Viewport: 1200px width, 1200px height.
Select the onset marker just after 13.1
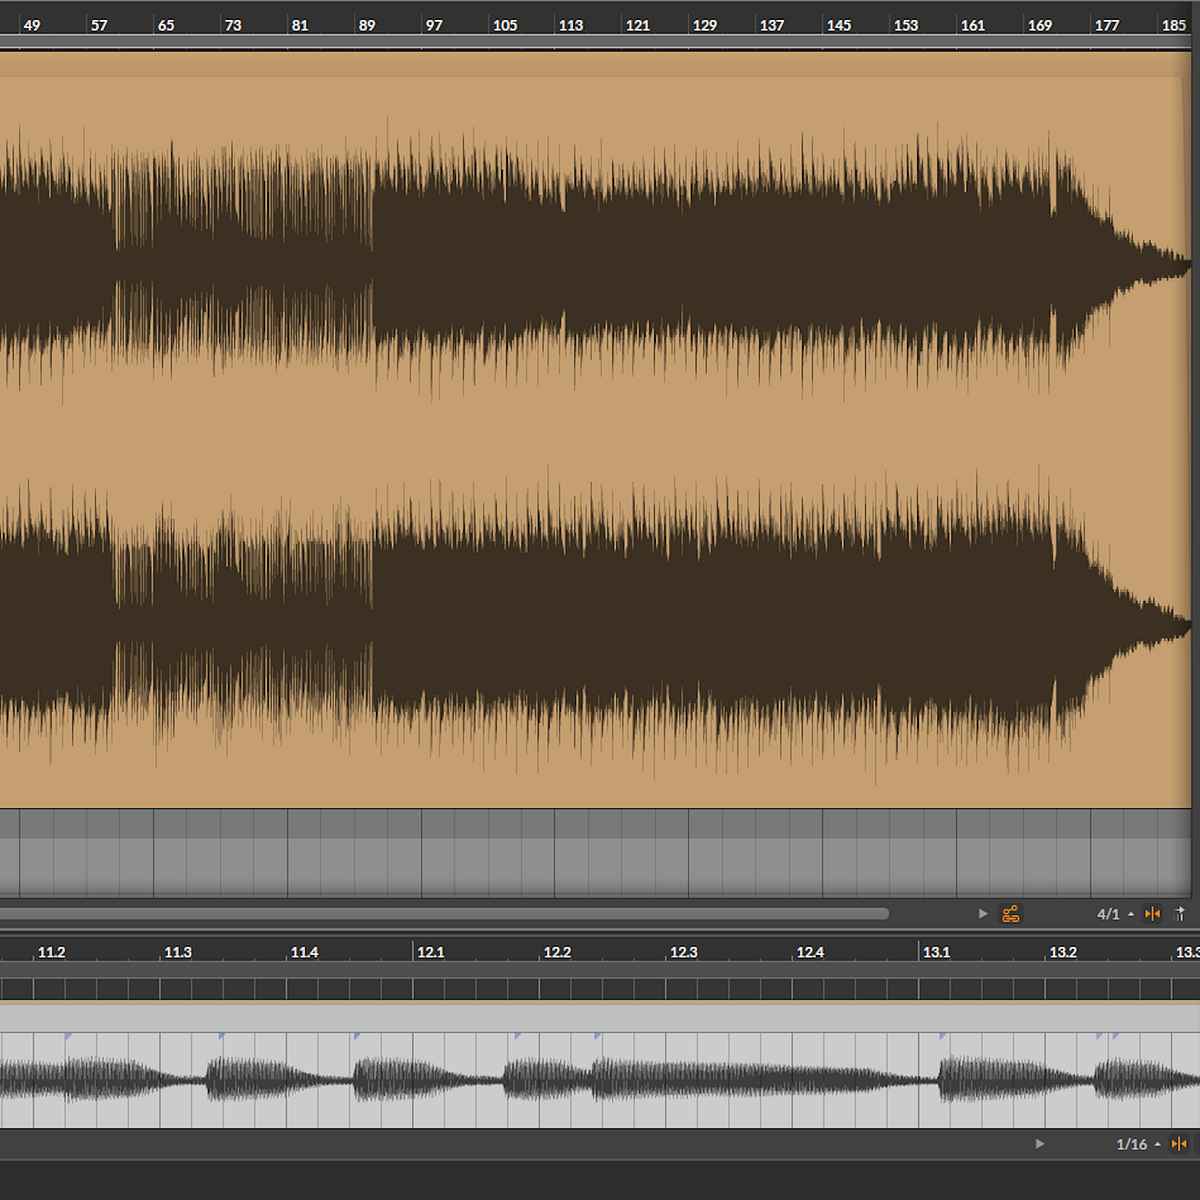942,1037
